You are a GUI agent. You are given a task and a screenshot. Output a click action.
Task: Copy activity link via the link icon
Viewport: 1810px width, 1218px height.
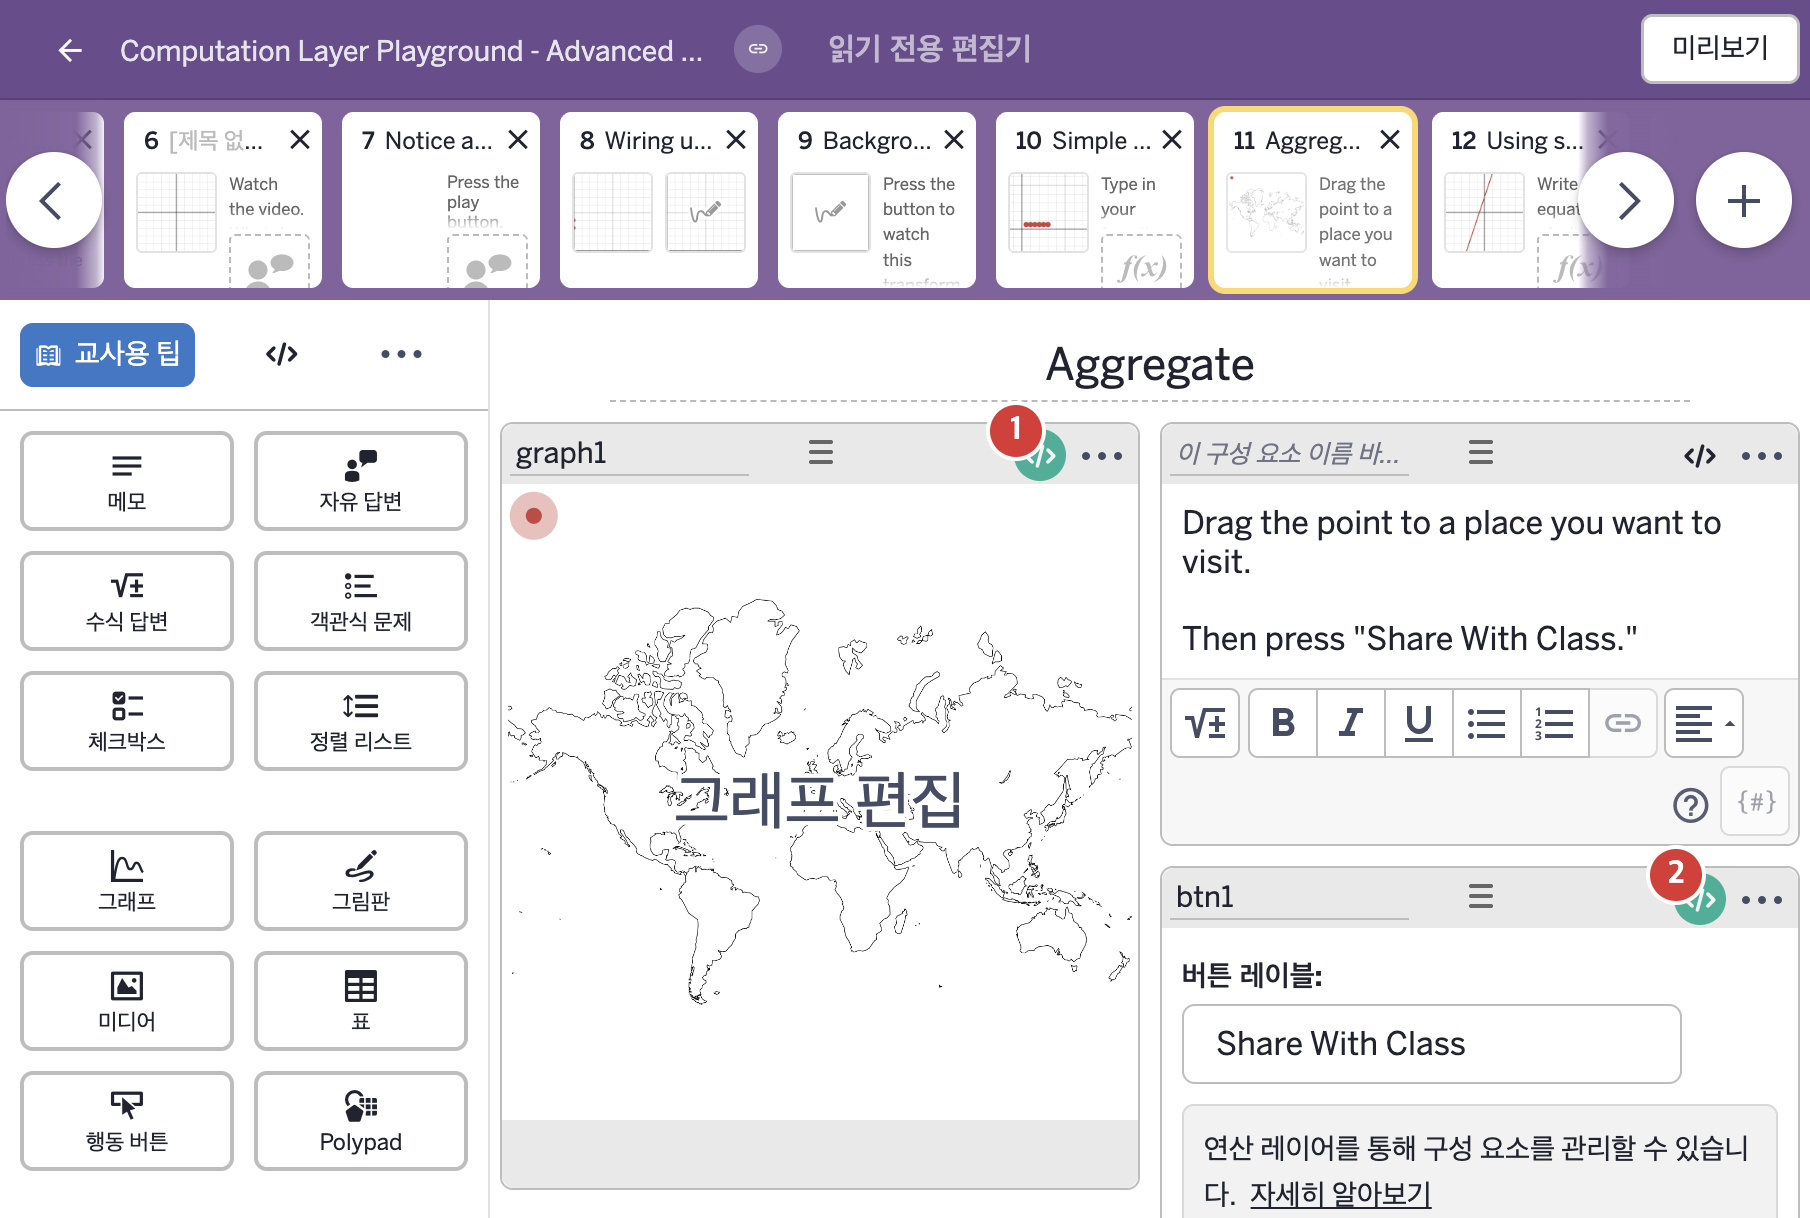pyautogui.click(x=758, y=49)
